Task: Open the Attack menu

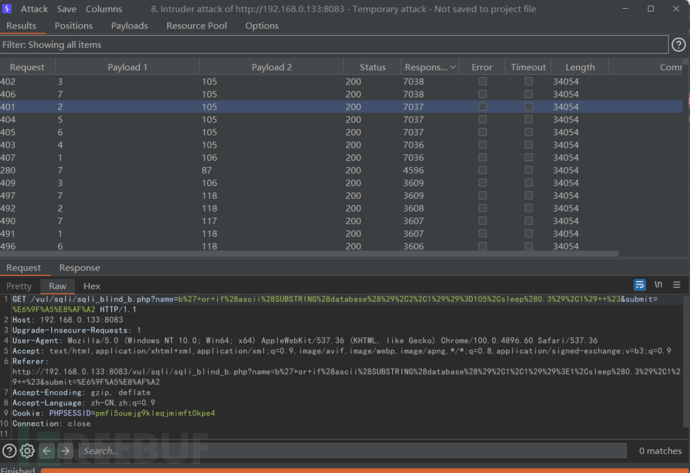Action: pos(34,9)
